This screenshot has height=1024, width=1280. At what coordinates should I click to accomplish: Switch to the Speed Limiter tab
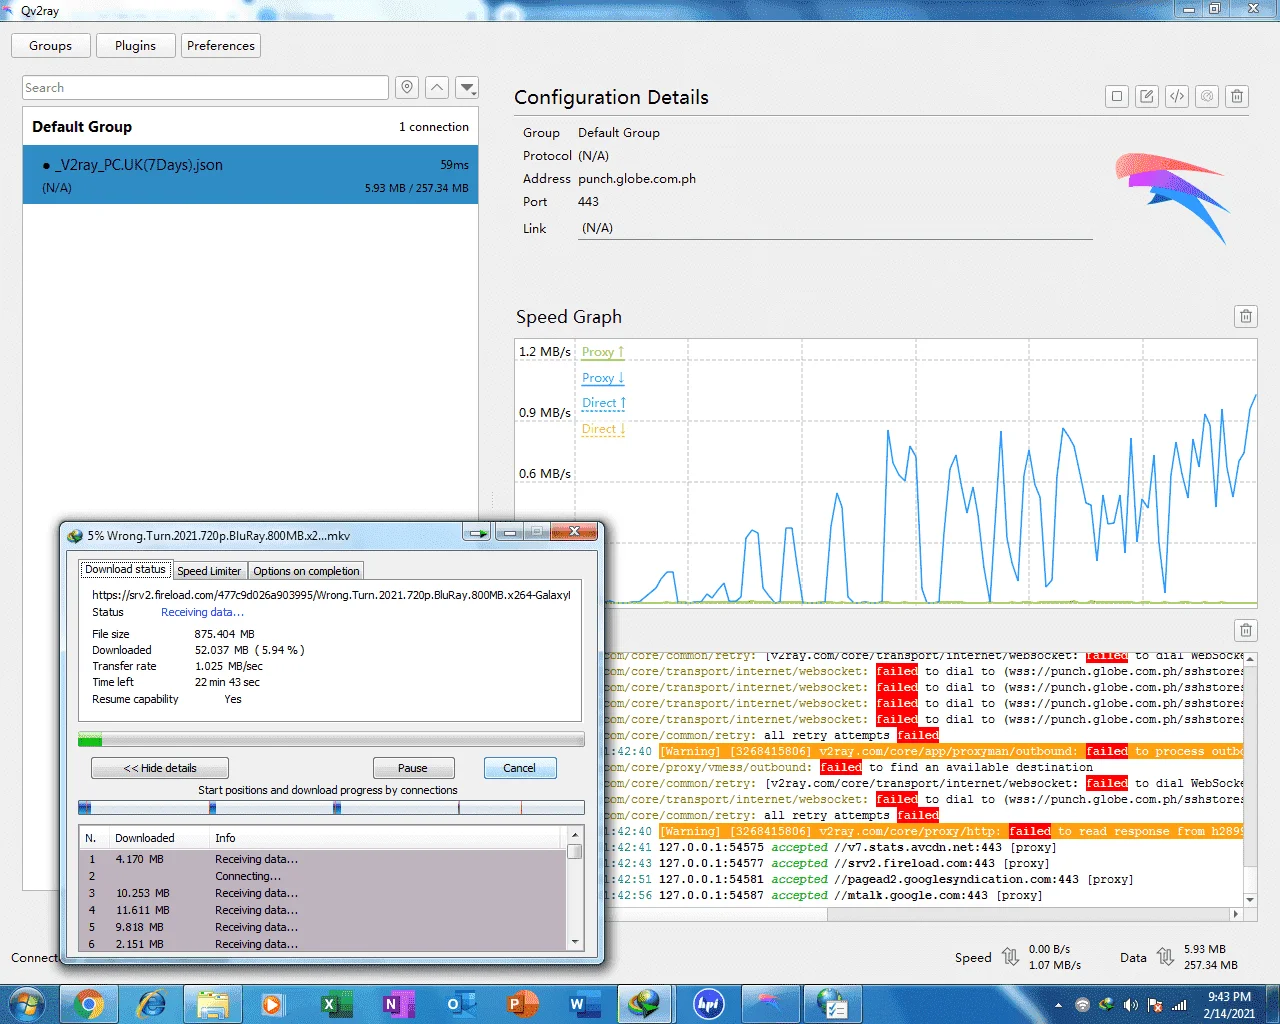click(x=209, y=571)
